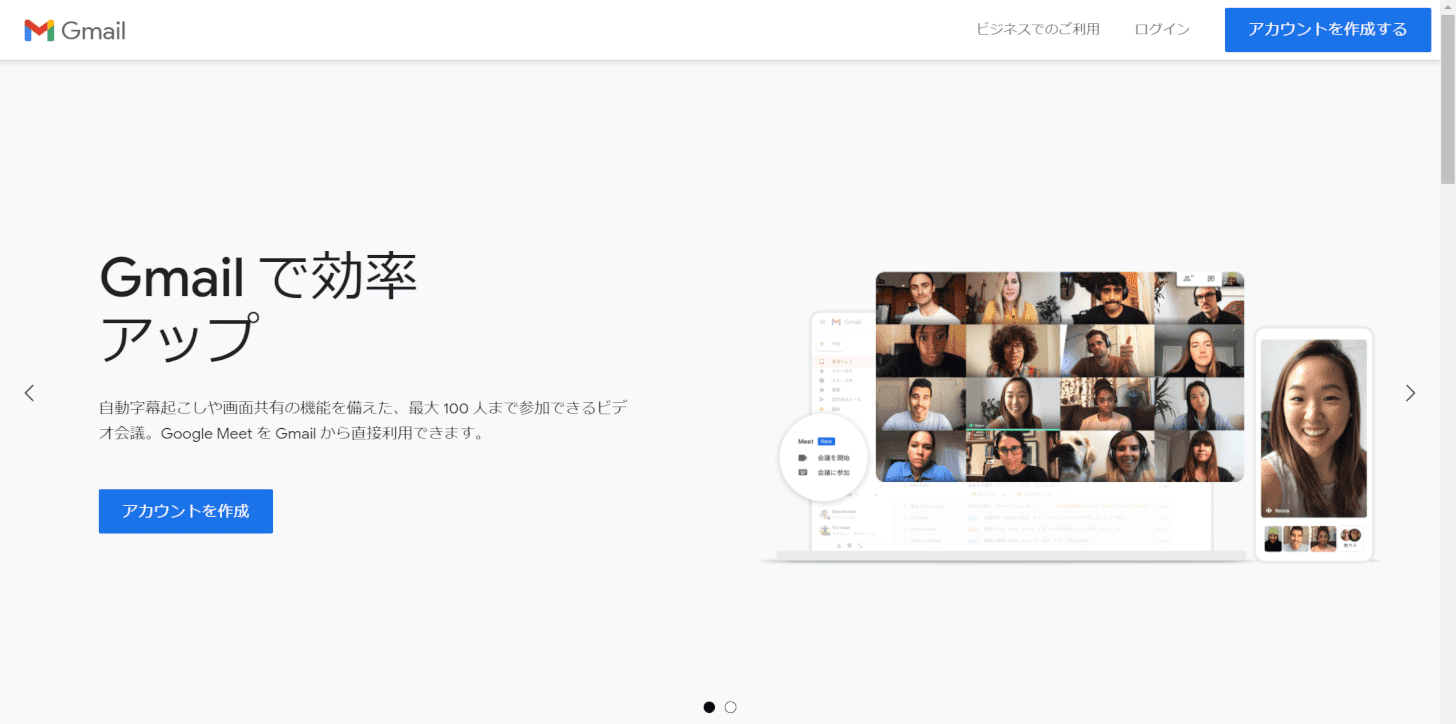Open the ログイン link
Screen dimensions: 1456x724
1162,29
